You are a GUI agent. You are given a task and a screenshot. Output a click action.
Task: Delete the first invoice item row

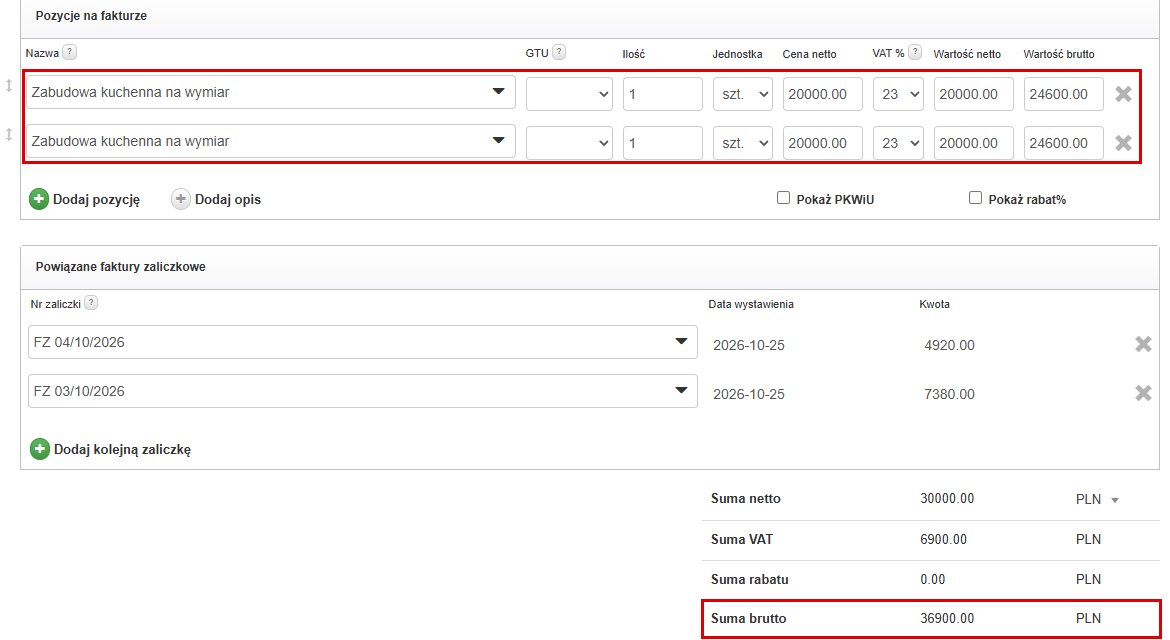(x=1123, y=94)
